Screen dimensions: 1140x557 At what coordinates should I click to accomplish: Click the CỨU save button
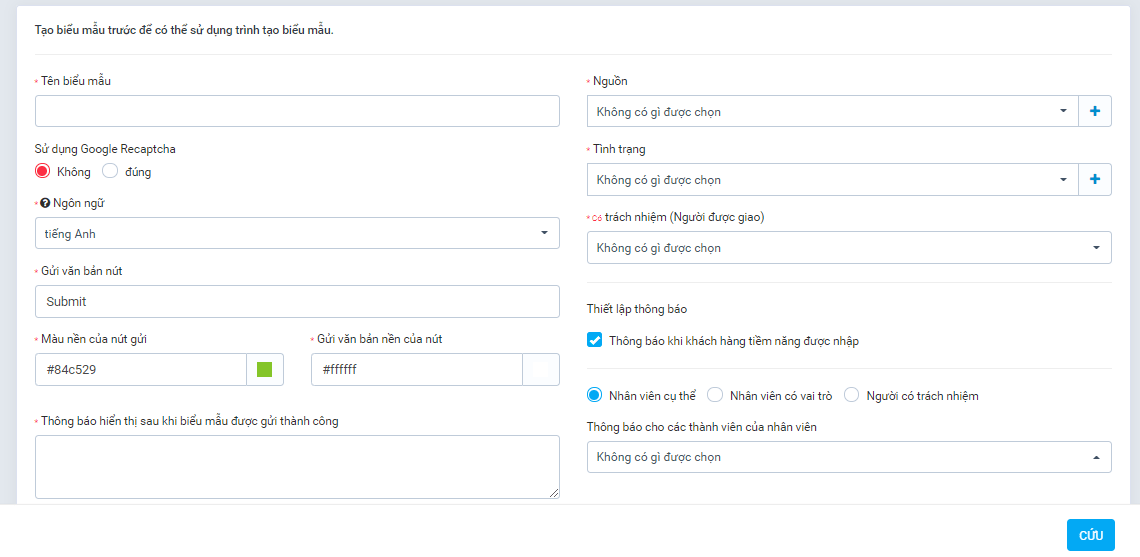[1091, 535]
